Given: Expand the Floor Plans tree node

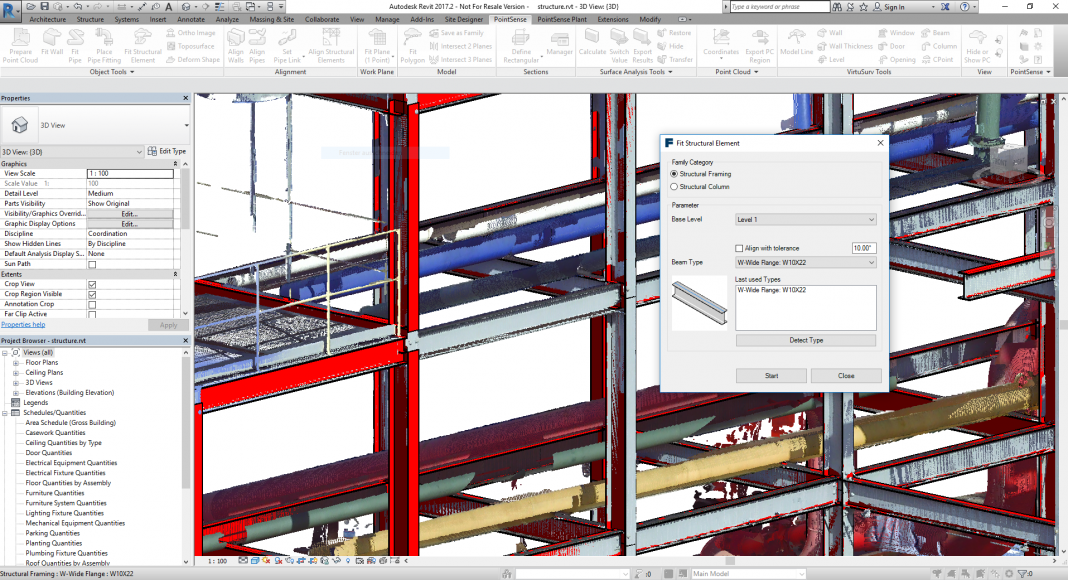Looking at the screenshot, I should pyautogui.click(x=16, y=363).
